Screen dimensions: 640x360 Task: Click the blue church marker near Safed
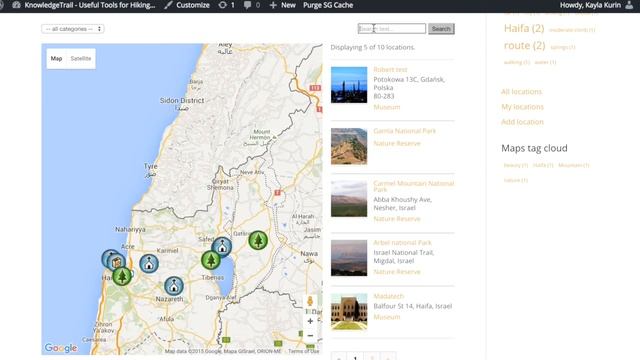click(x=222, y=247)
